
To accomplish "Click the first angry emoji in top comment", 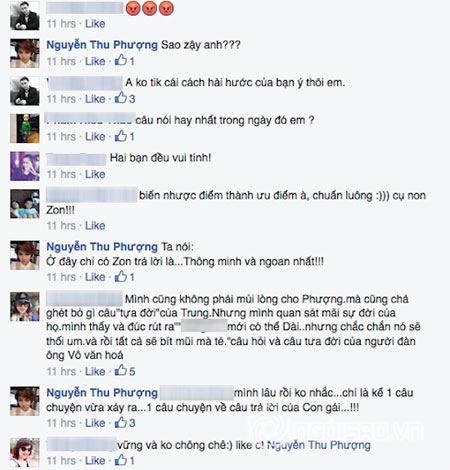I will pos(133,8).
